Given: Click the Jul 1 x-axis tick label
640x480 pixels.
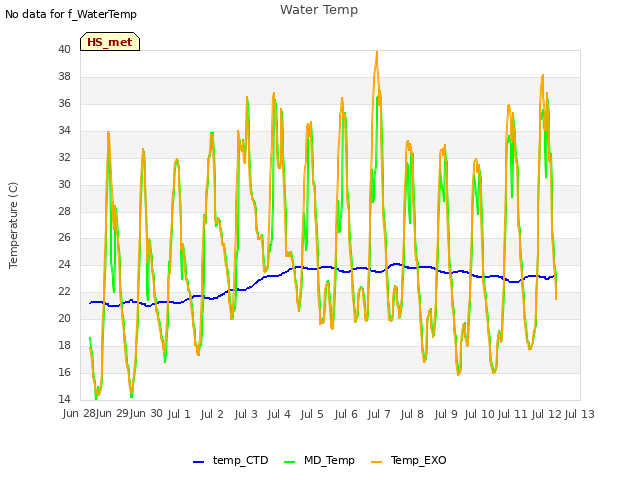Looking at the screenshot, I should pos(179,414).
